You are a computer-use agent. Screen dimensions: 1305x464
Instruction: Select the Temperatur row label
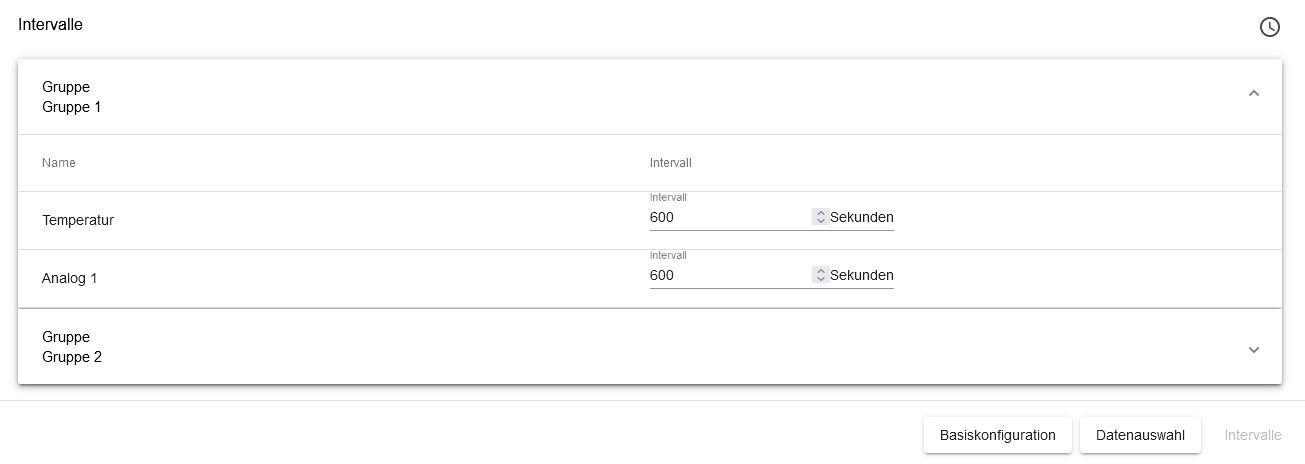(x=78, y=220)
